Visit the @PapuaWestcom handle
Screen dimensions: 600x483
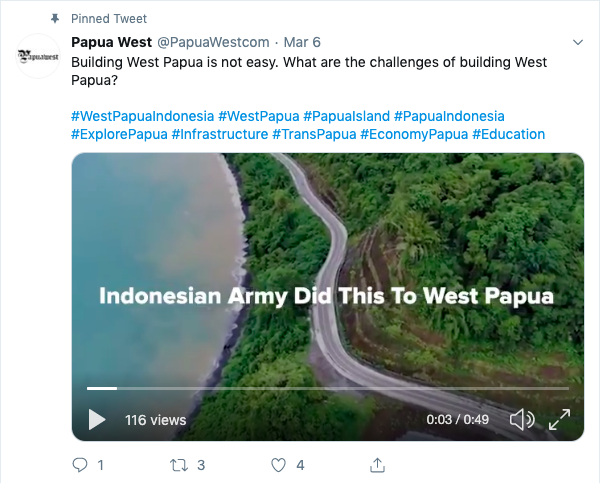(x=211, y=43)
